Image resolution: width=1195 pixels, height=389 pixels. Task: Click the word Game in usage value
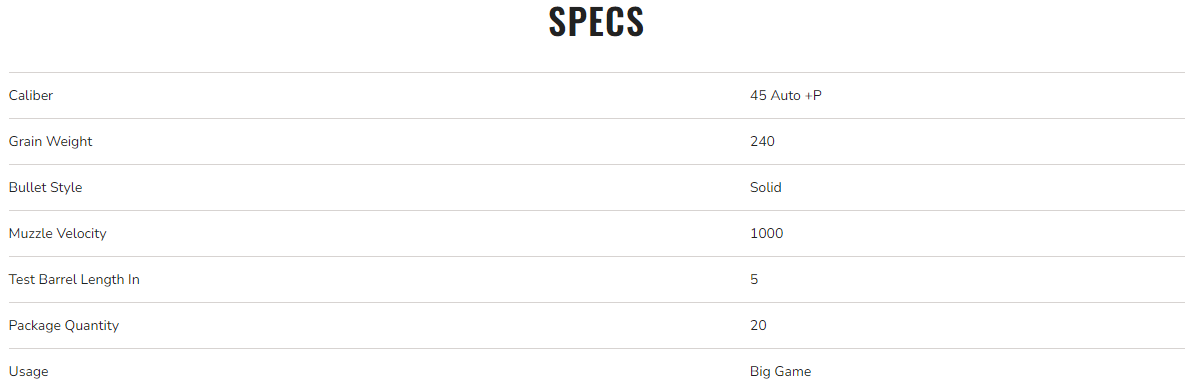(x=793, y=371)
